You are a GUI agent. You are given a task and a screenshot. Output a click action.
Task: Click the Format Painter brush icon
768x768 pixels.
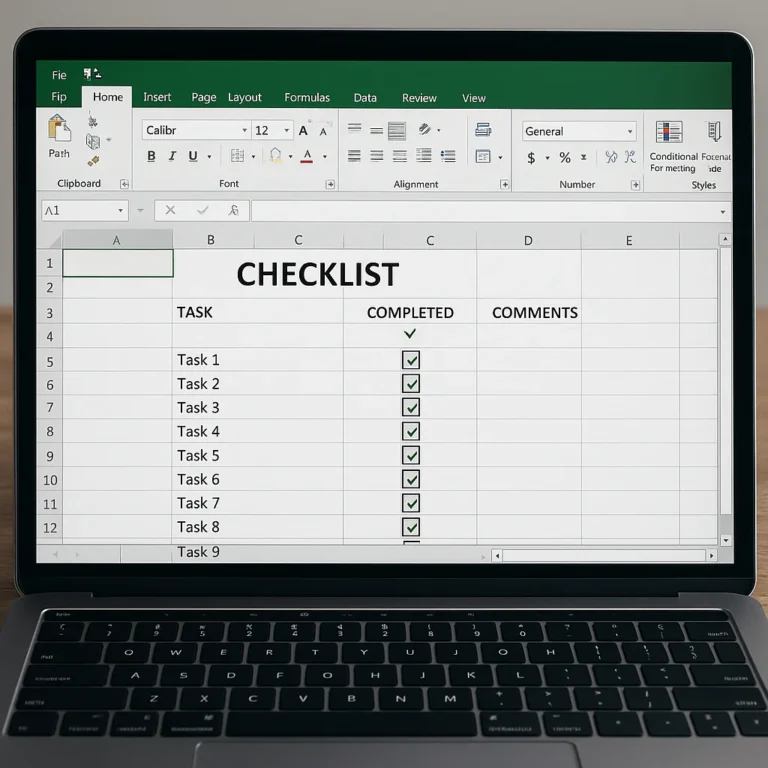(93, 161)
